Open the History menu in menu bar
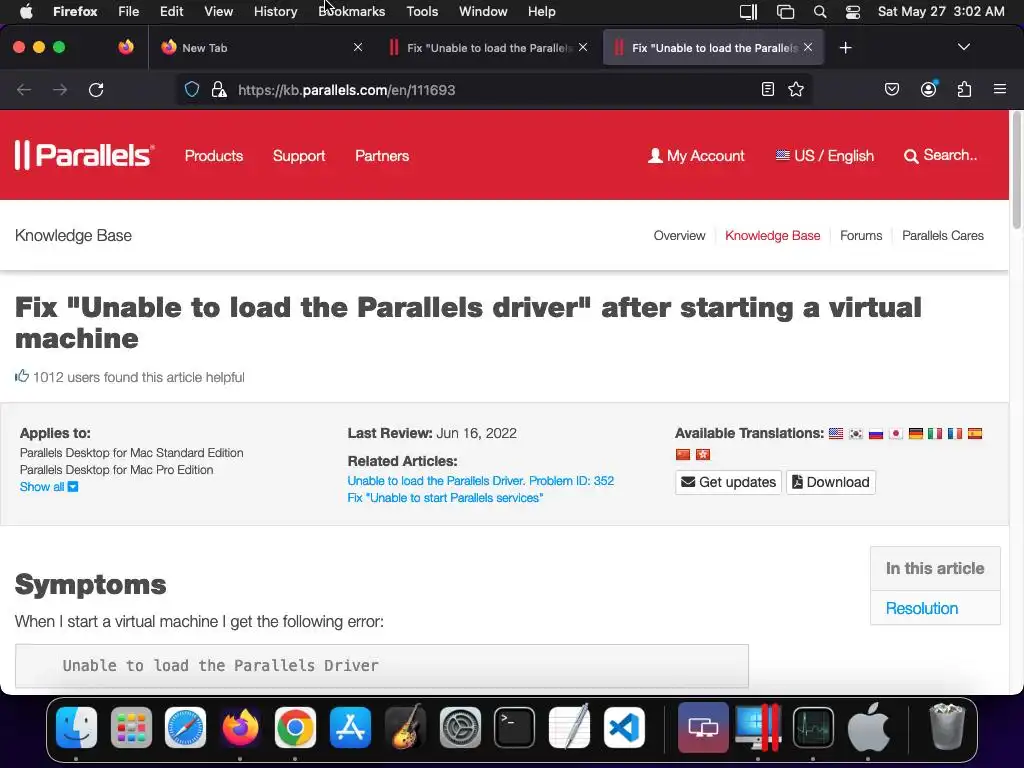The width and height of the screenshot is (1024, 768). 276,12
